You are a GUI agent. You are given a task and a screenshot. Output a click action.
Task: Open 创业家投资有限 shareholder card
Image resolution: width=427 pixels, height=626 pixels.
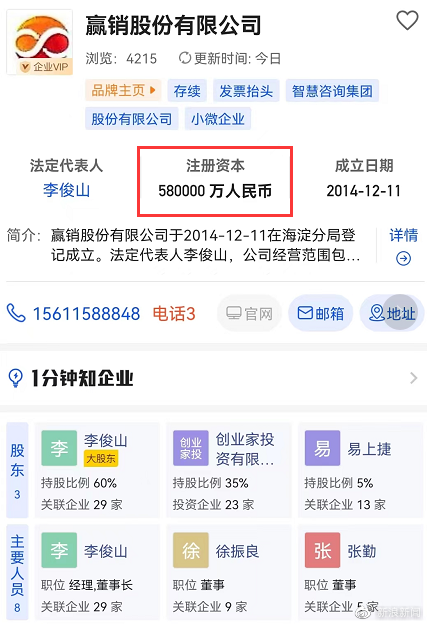point(229,470)
